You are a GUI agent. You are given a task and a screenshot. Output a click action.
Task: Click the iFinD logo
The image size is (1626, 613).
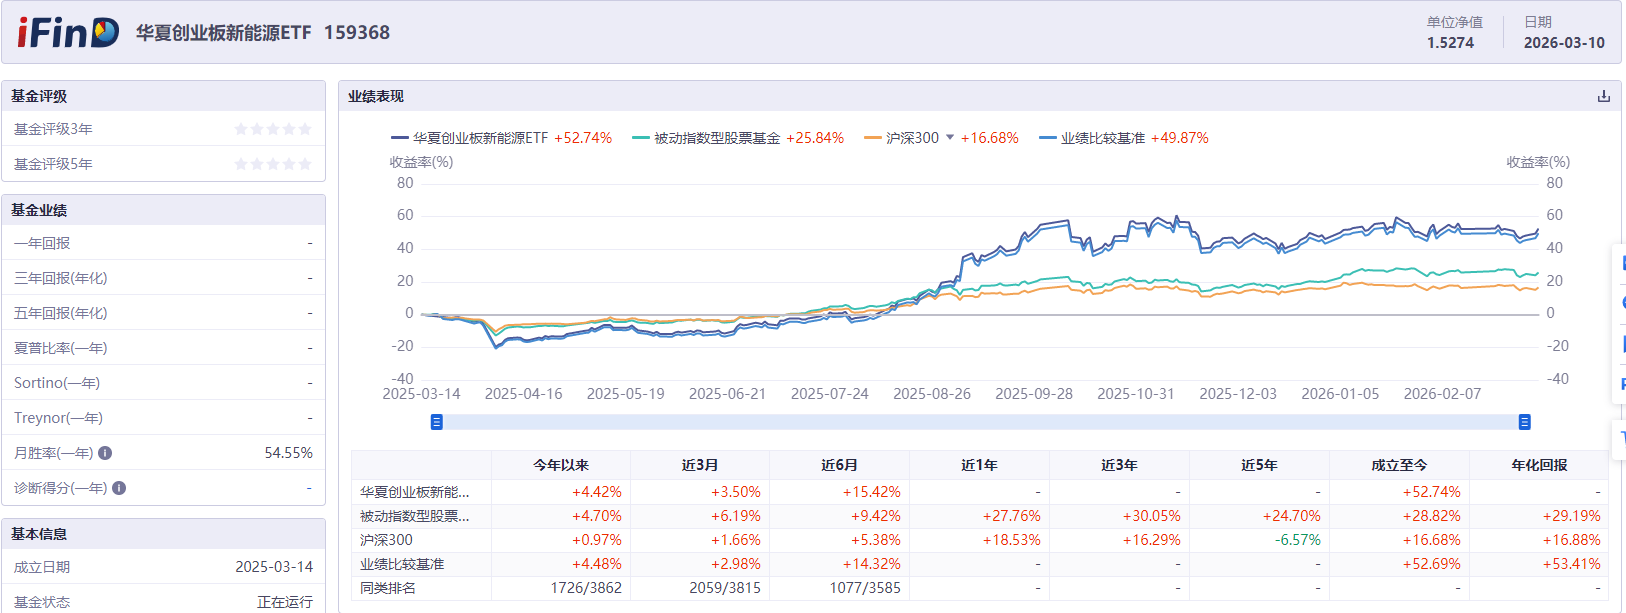[x=67, y=33]
